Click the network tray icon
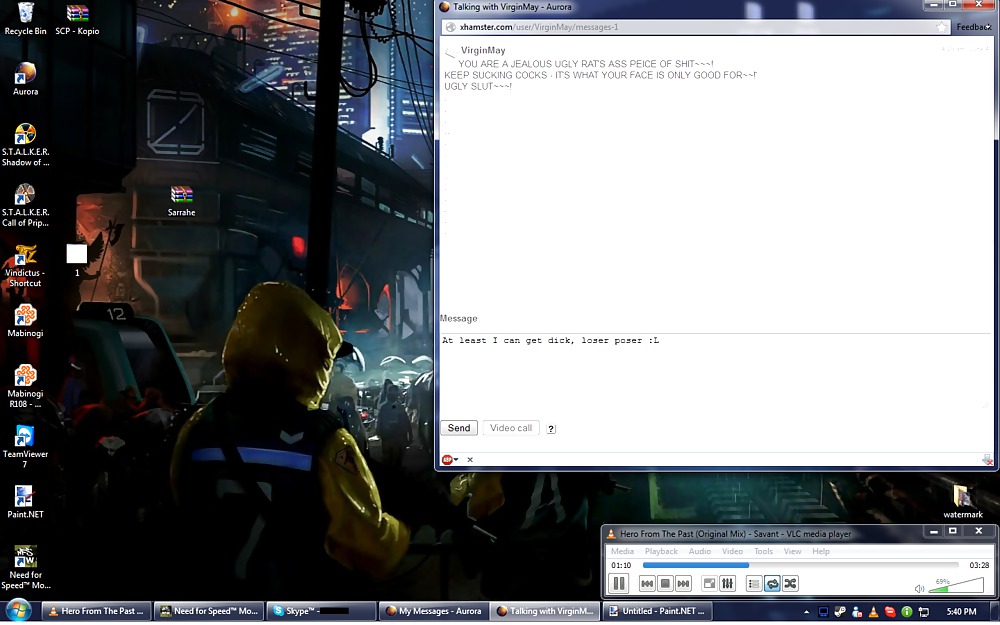This screenshot has height=625, width=1000. pyautogui.click(x=923, y=612)
